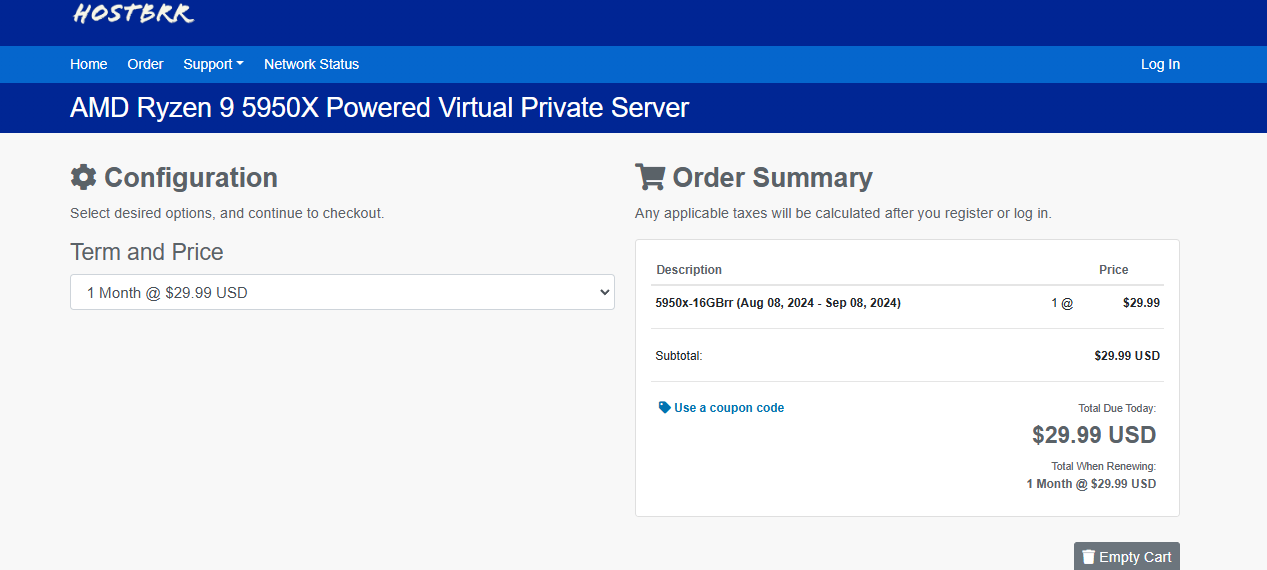Click the large $29.99 USD total due

tap(1094, 435)
